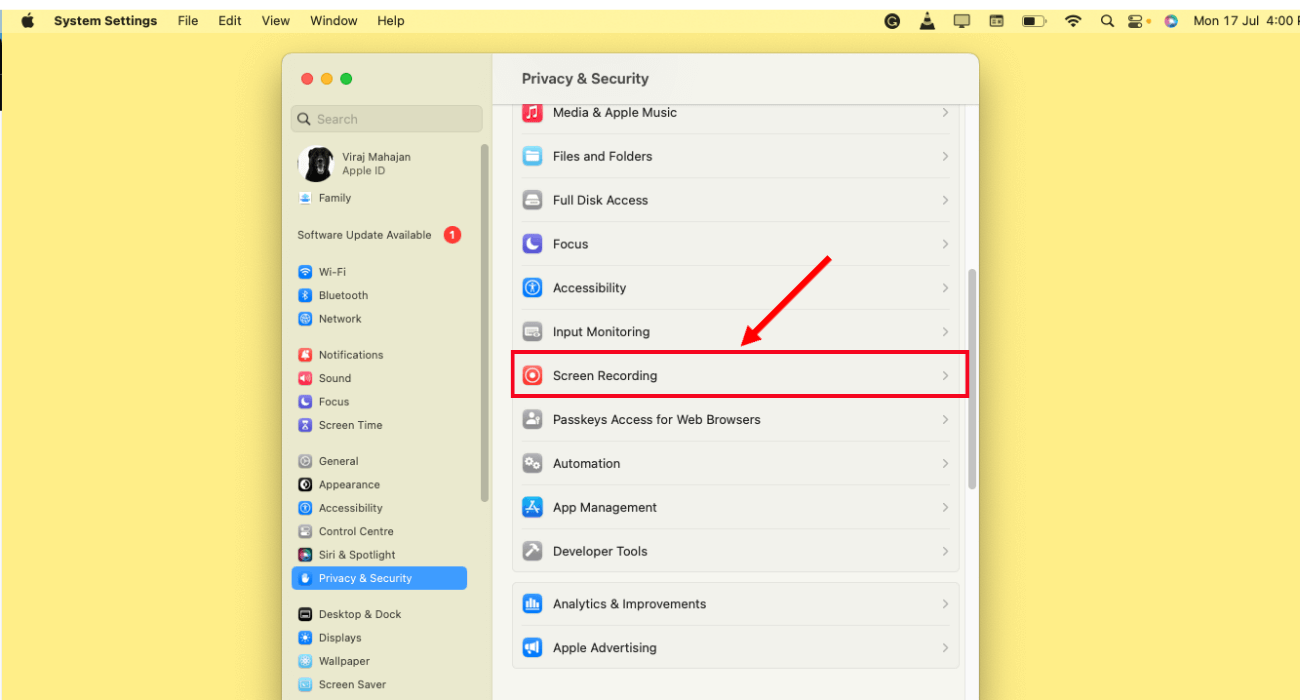Click the main pane vertical scrollbar
Screen dimensions: 1300x700
[972, 379]
